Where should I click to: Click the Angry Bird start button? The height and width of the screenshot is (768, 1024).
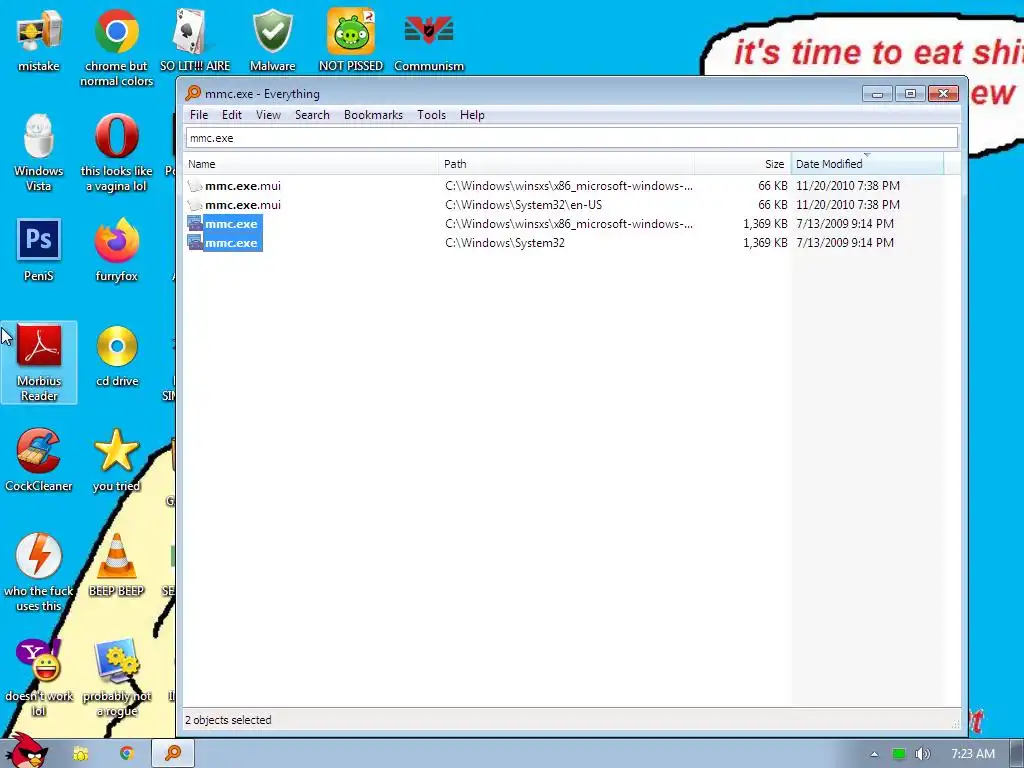pos(28,751)
